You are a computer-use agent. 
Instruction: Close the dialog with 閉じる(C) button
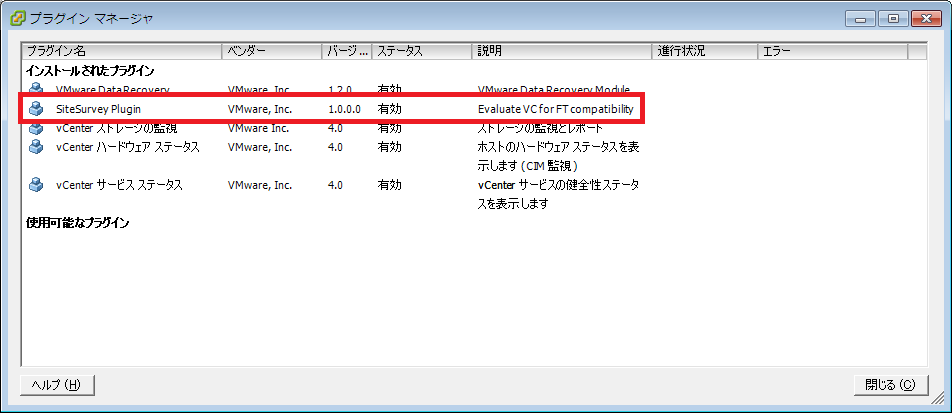click(891, 384)
